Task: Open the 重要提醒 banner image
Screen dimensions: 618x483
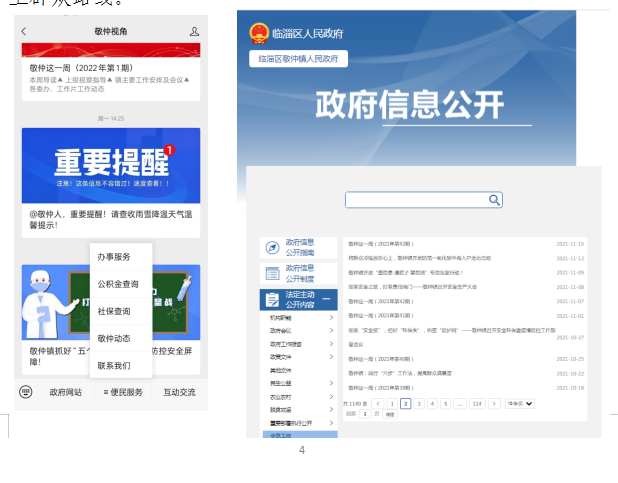Action: 110,167
